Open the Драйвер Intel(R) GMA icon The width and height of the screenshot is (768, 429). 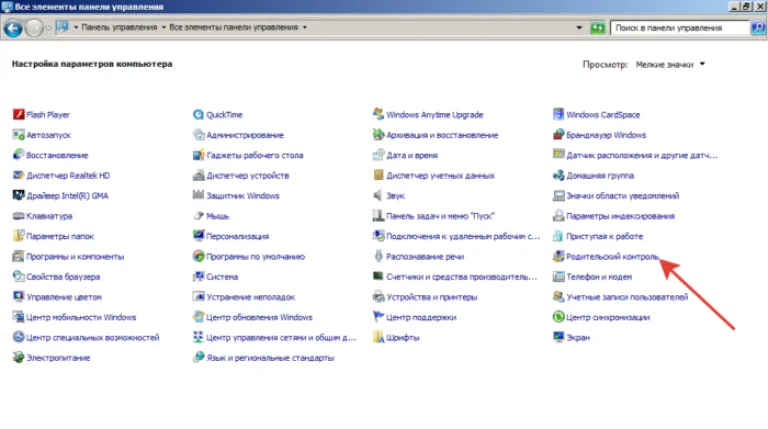(x=19, y=195)
